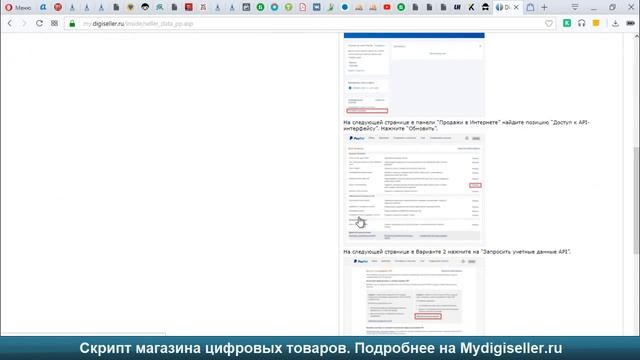Open the Opera Menu button
This screenshot has width=640, height=360.
tap(18, 7)
